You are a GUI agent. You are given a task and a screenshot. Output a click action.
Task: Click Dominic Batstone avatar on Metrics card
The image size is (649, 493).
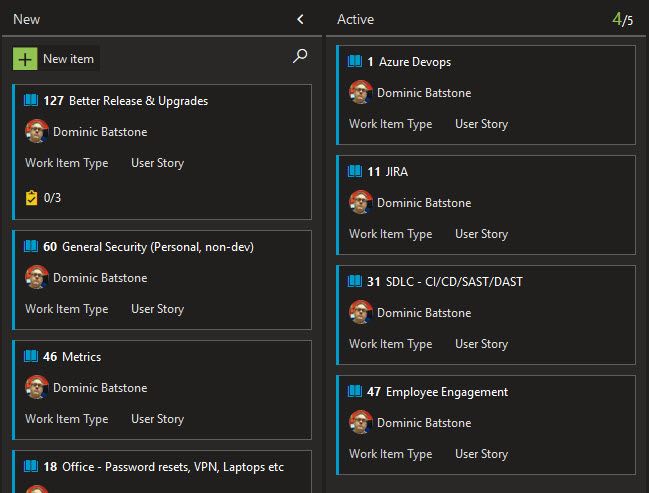pos(36,387)
